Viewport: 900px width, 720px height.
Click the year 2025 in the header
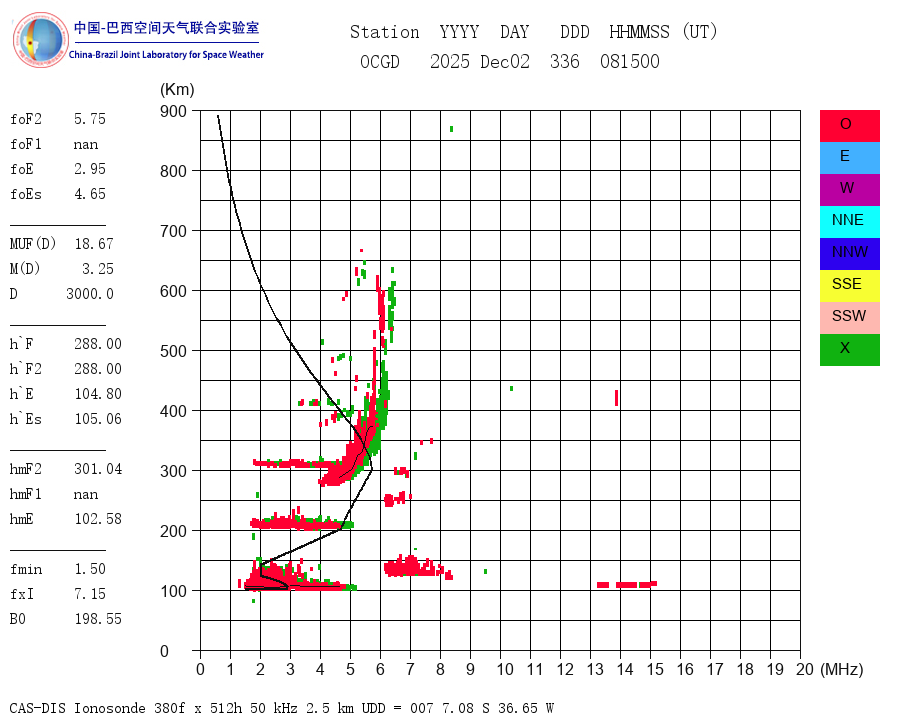[450, 61]
